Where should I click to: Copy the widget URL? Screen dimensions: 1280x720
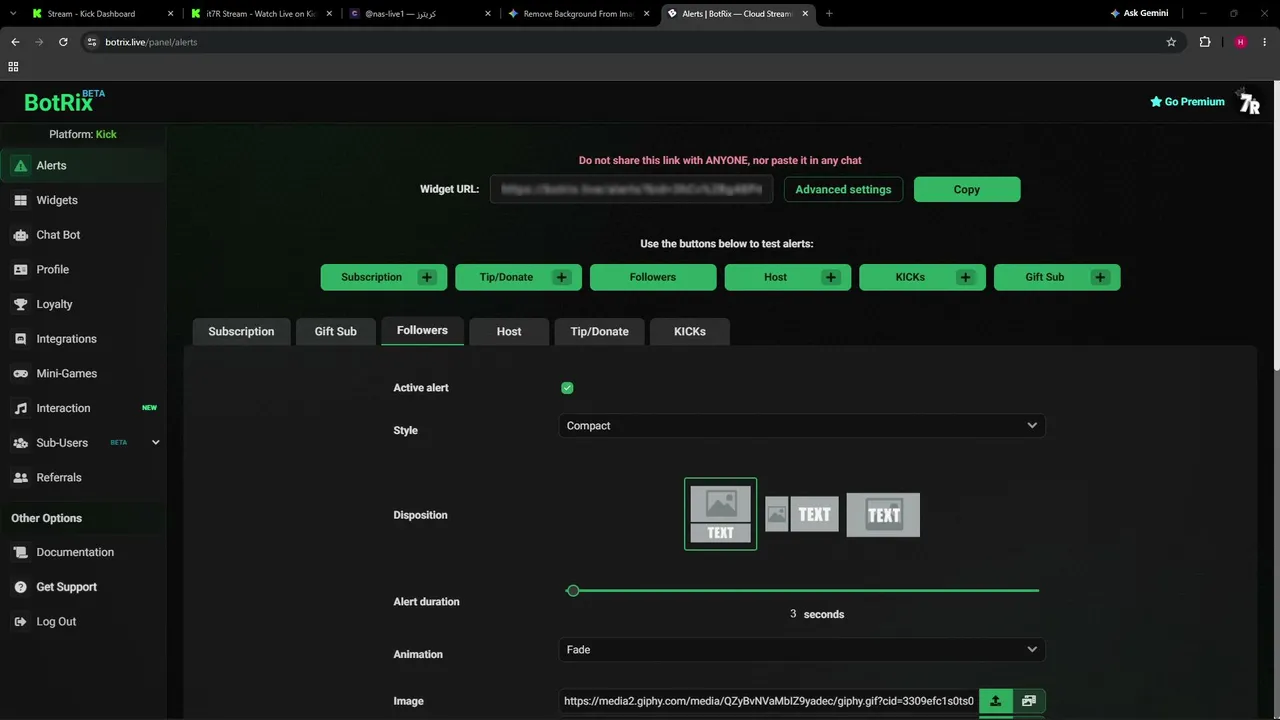[967, 190]
